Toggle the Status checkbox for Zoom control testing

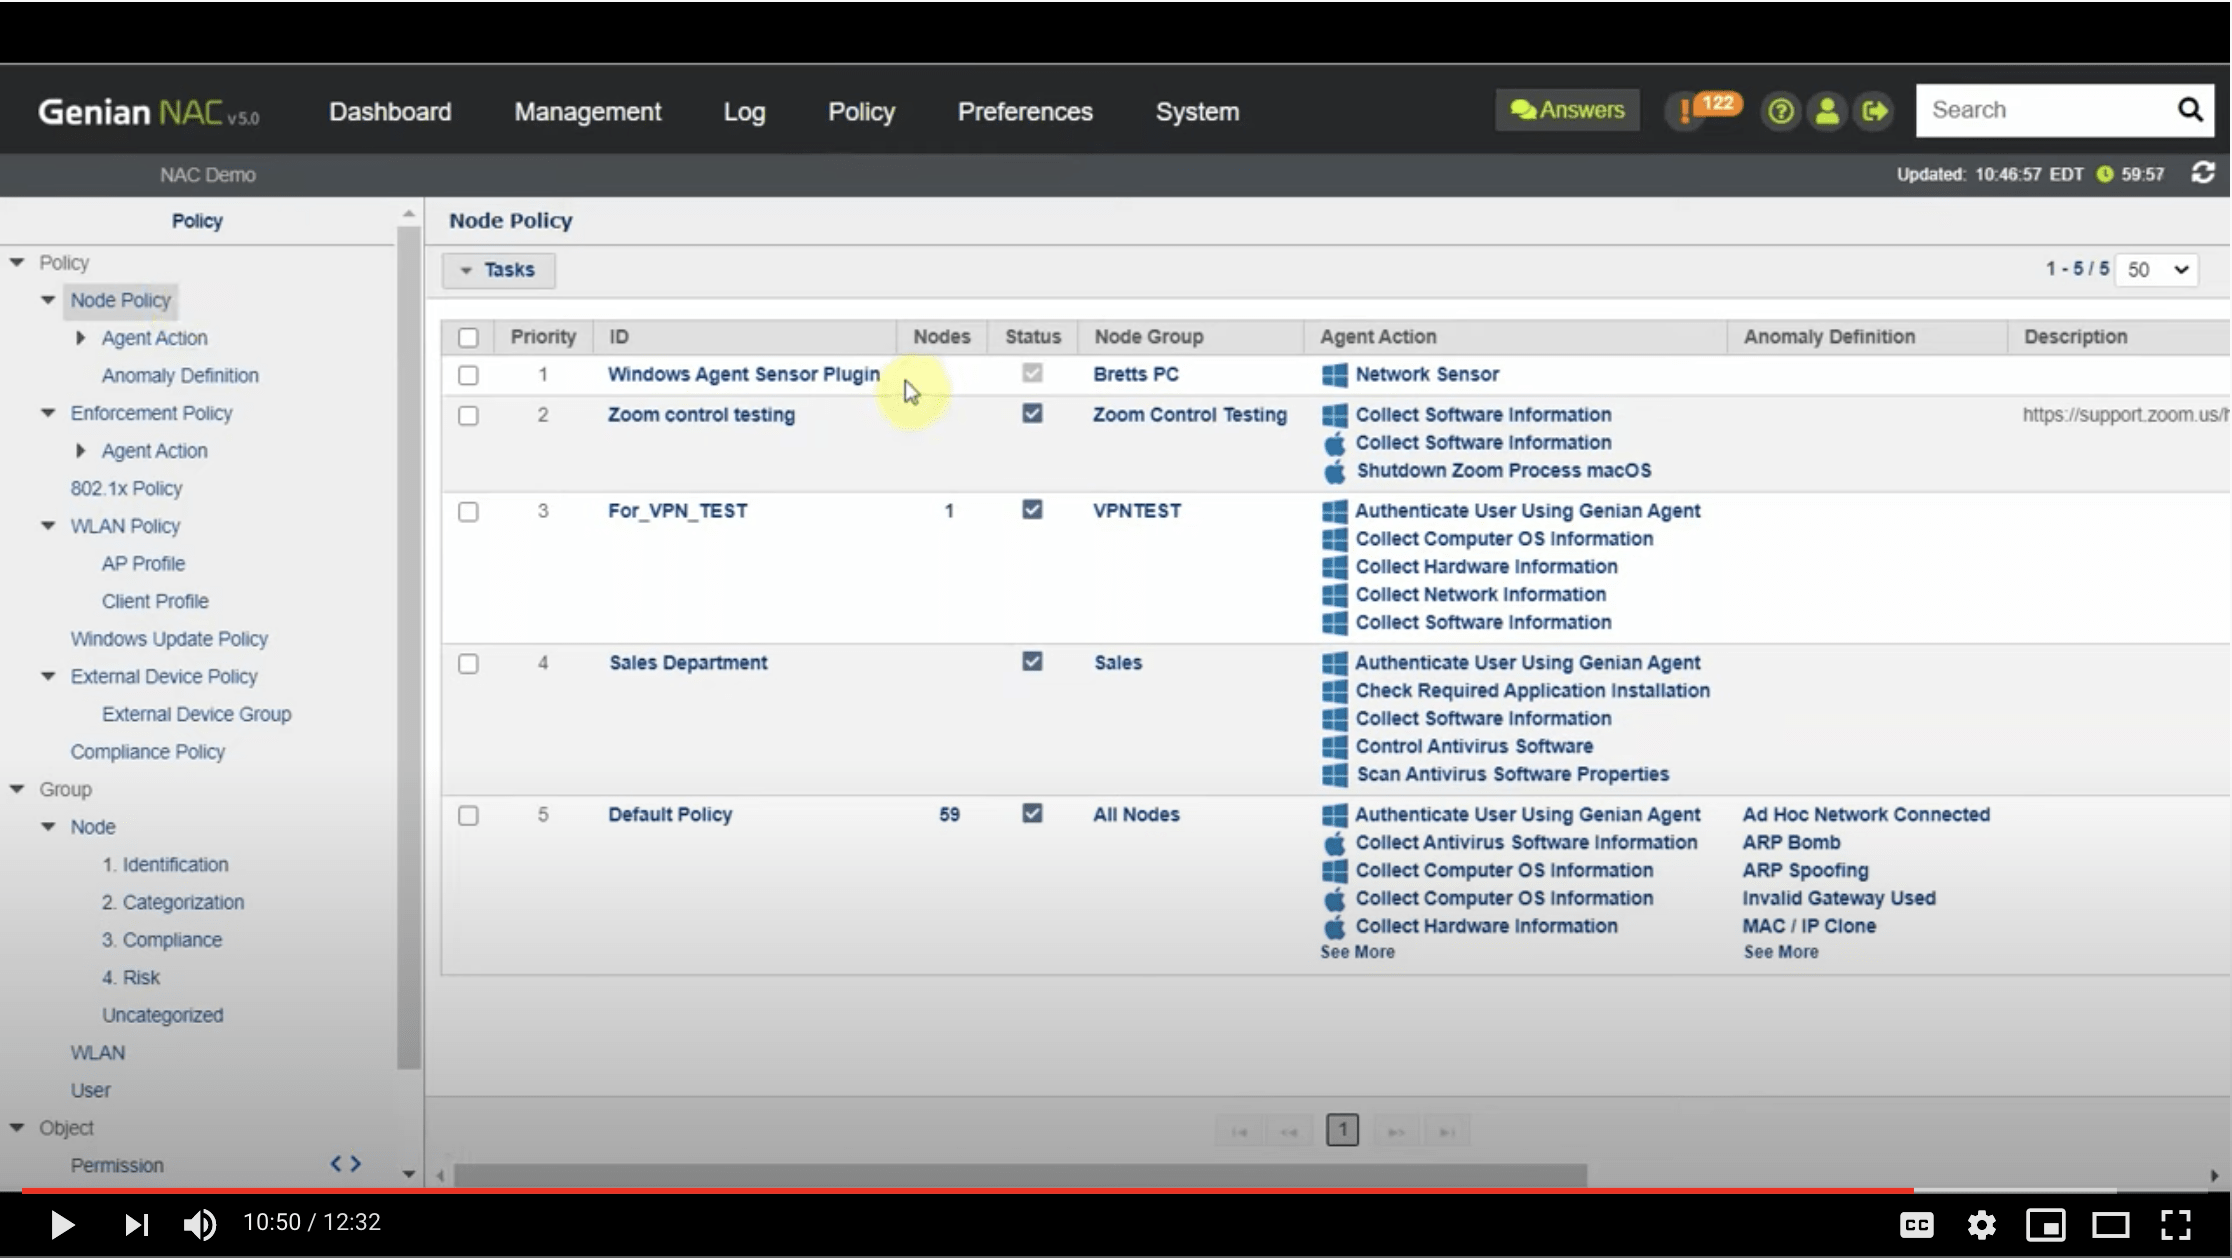tap(1032, 414)
